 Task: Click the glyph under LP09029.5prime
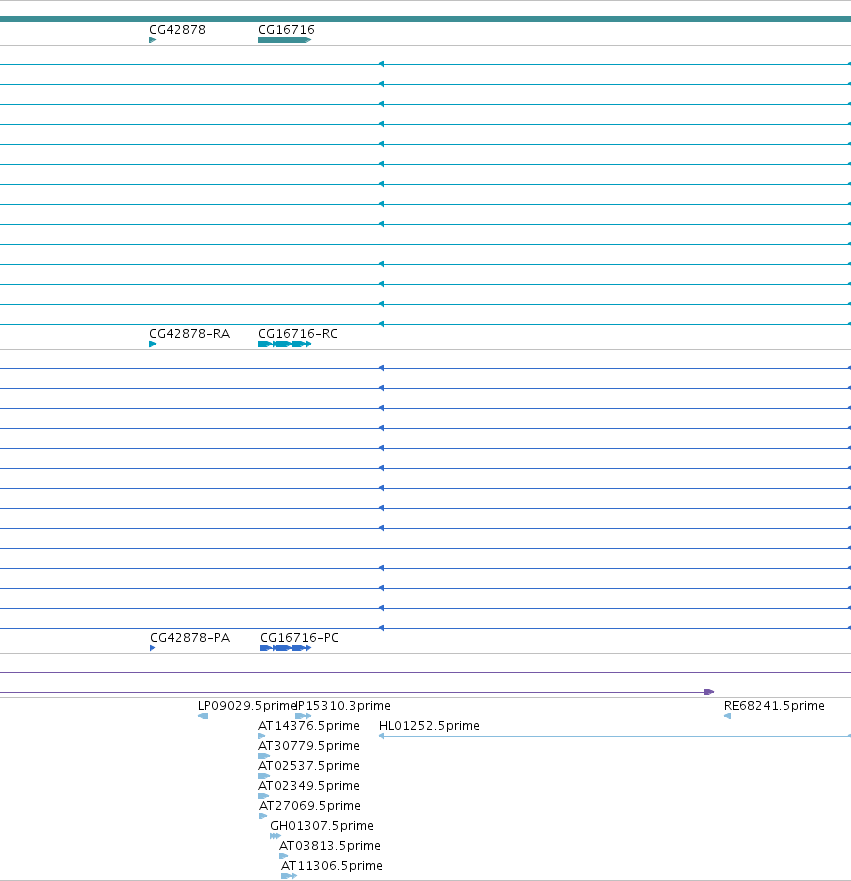point(203,716)
